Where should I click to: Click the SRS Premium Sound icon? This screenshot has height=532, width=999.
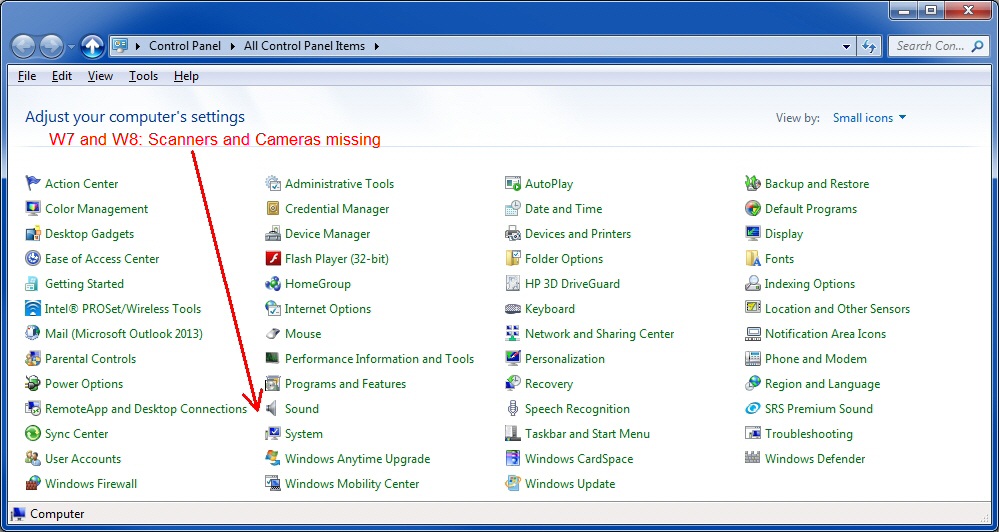click(753, 408)
